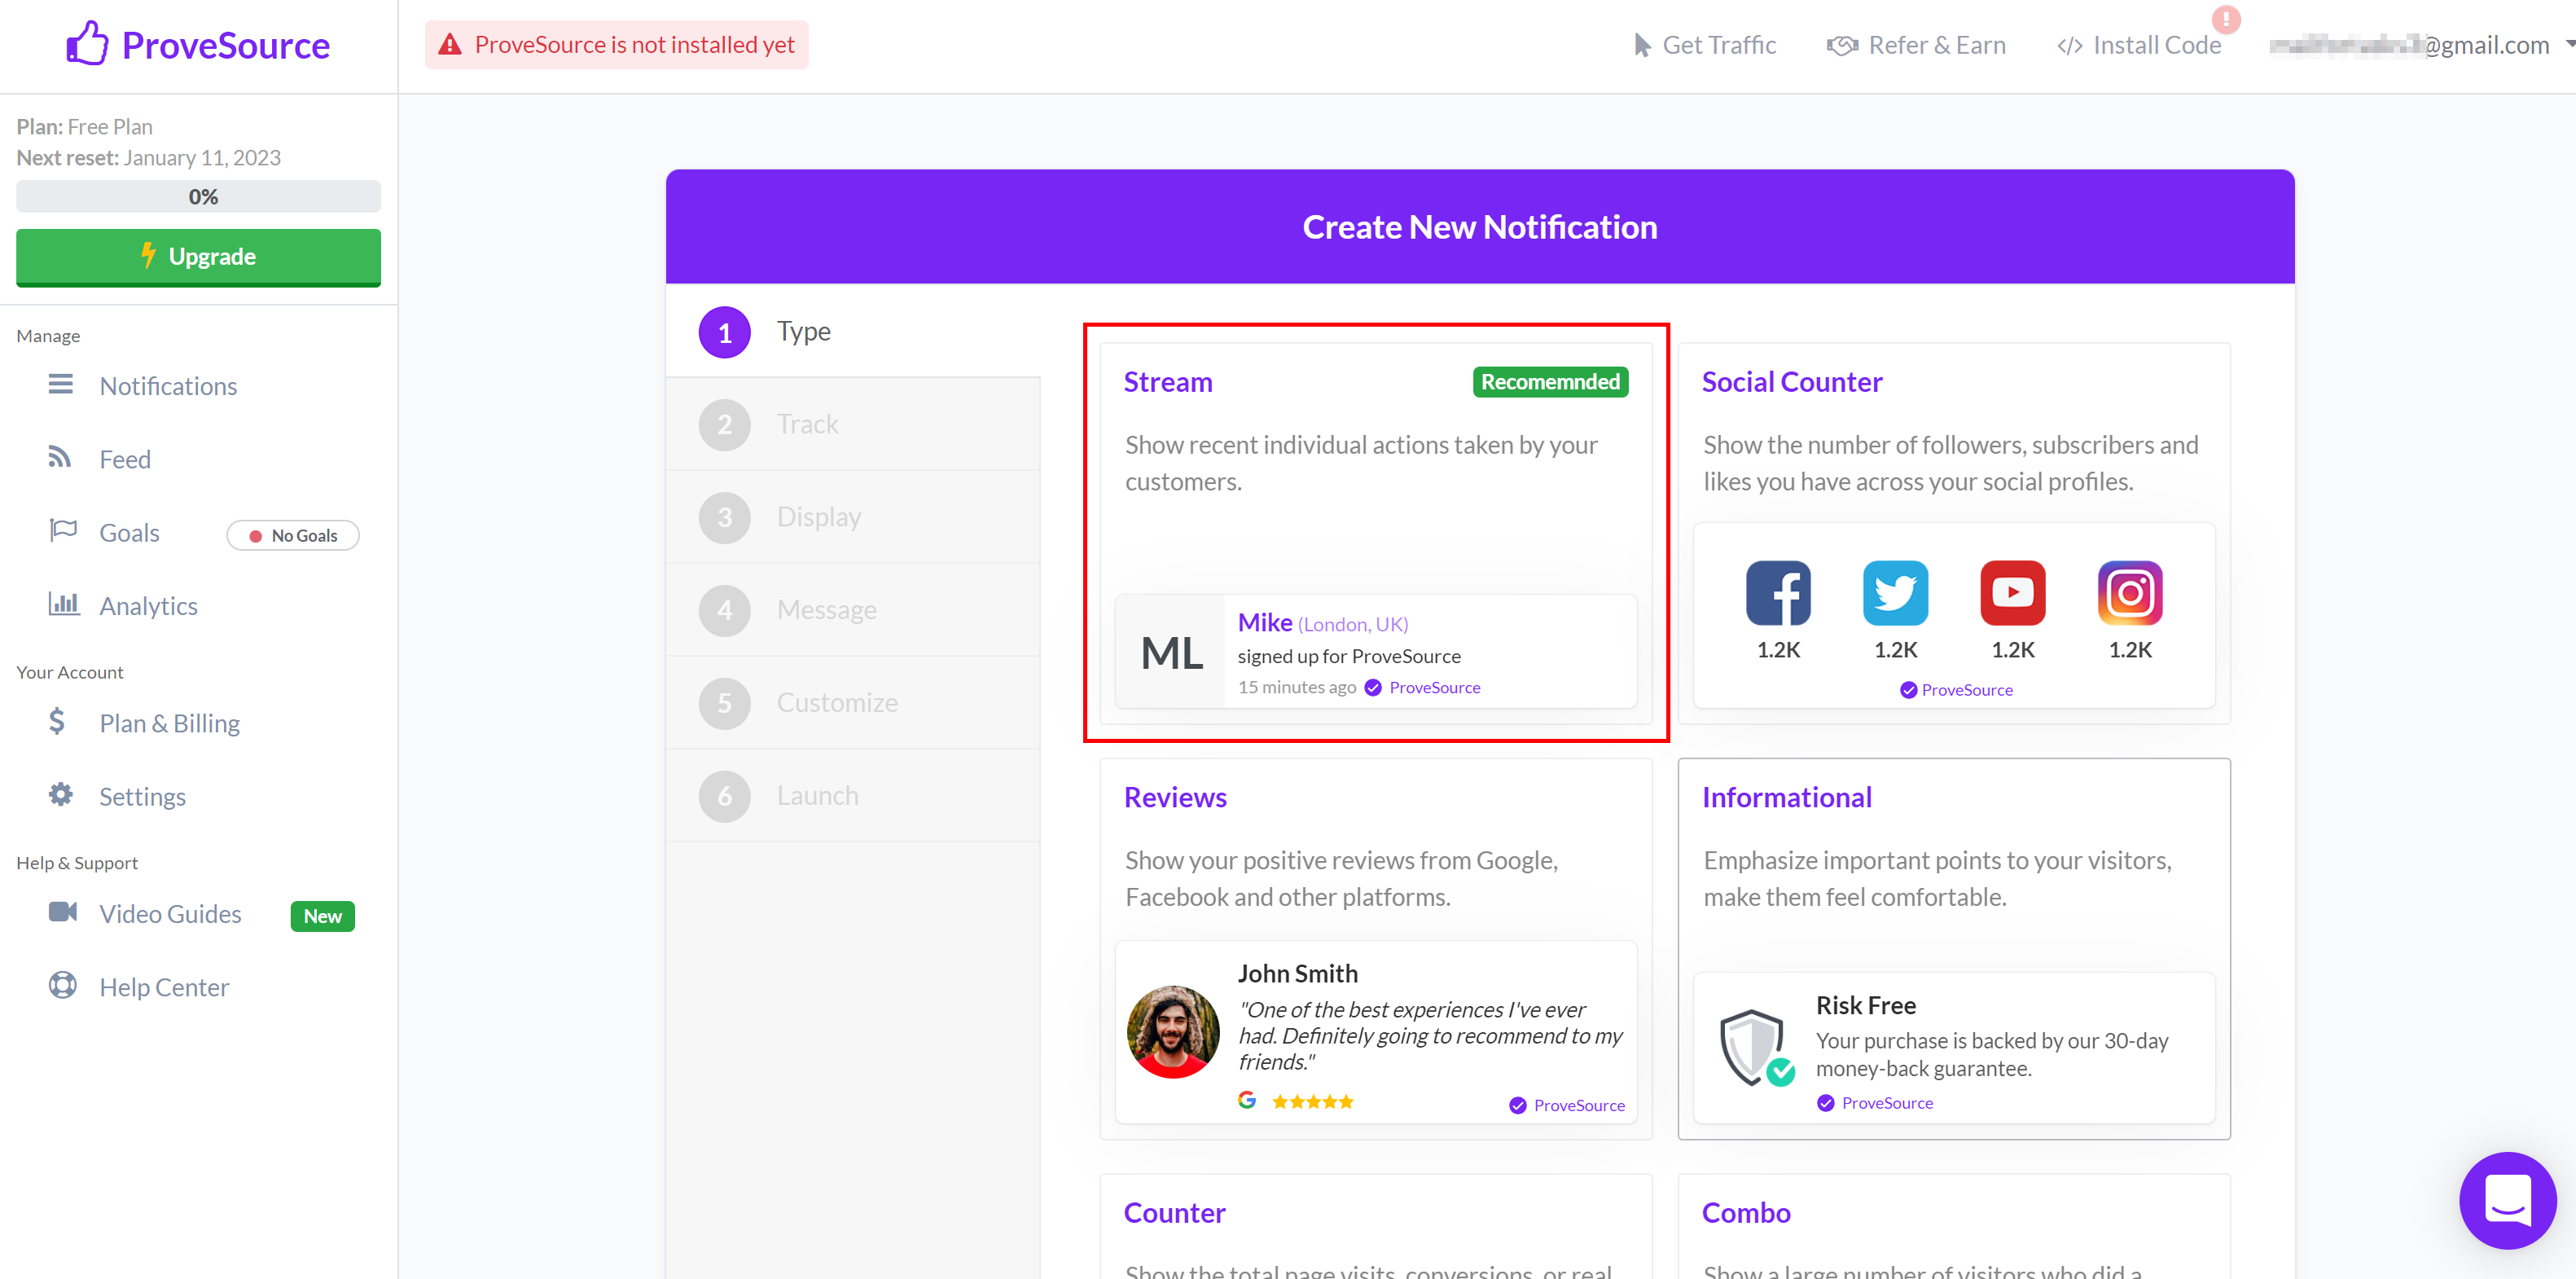
Task: Select step 5 Customize in wizard
Action: coord(853,703)
